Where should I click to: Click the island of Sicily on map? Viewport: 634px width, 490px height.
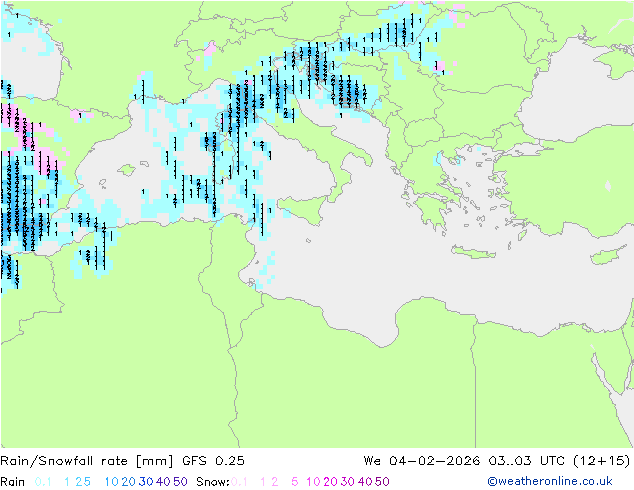coord(304,209)
